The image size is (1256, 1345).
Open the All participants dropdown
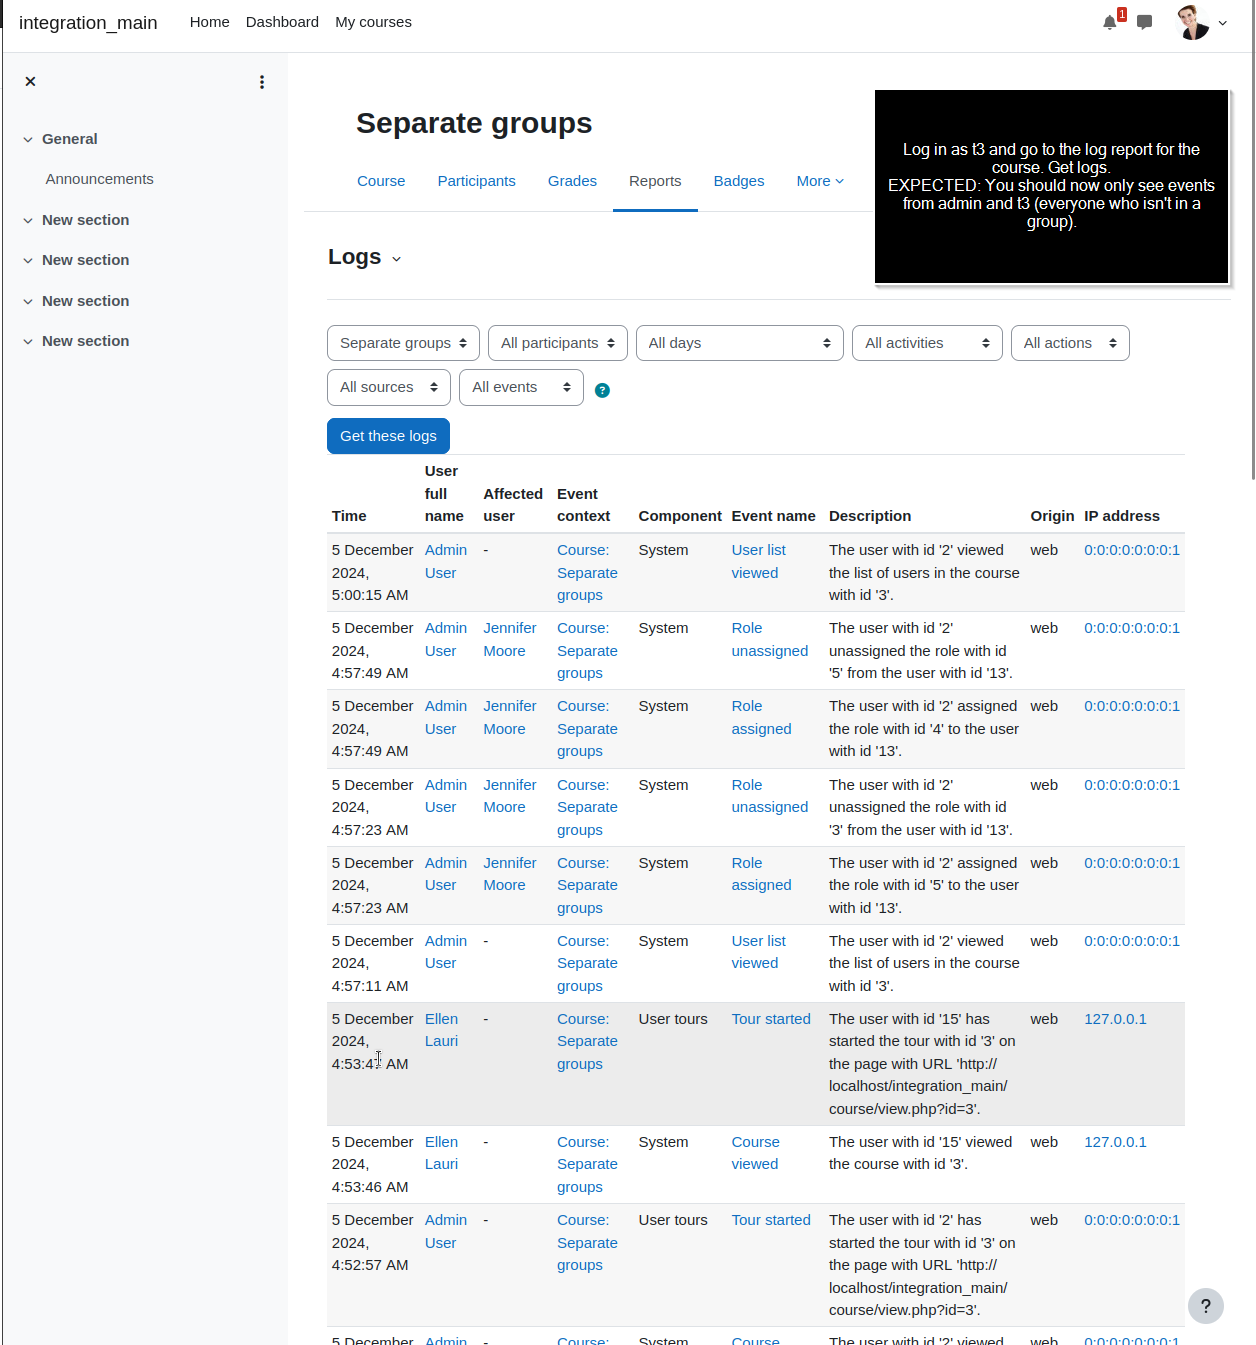[x=558, y=343]
